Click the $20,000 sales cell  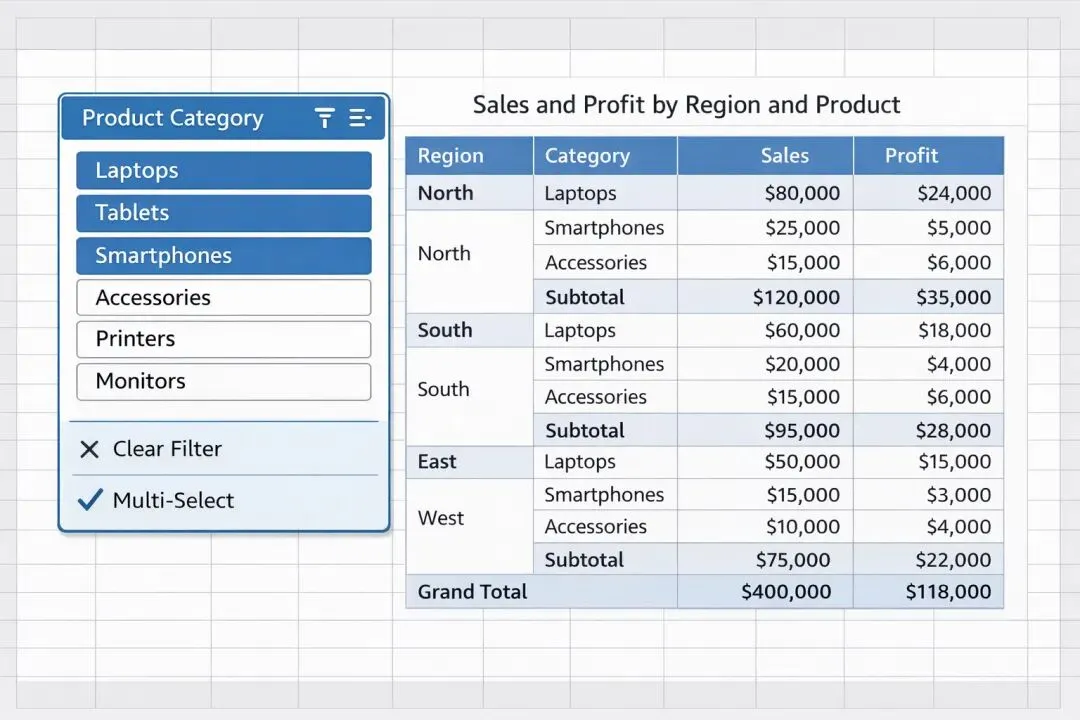[765, 364]
